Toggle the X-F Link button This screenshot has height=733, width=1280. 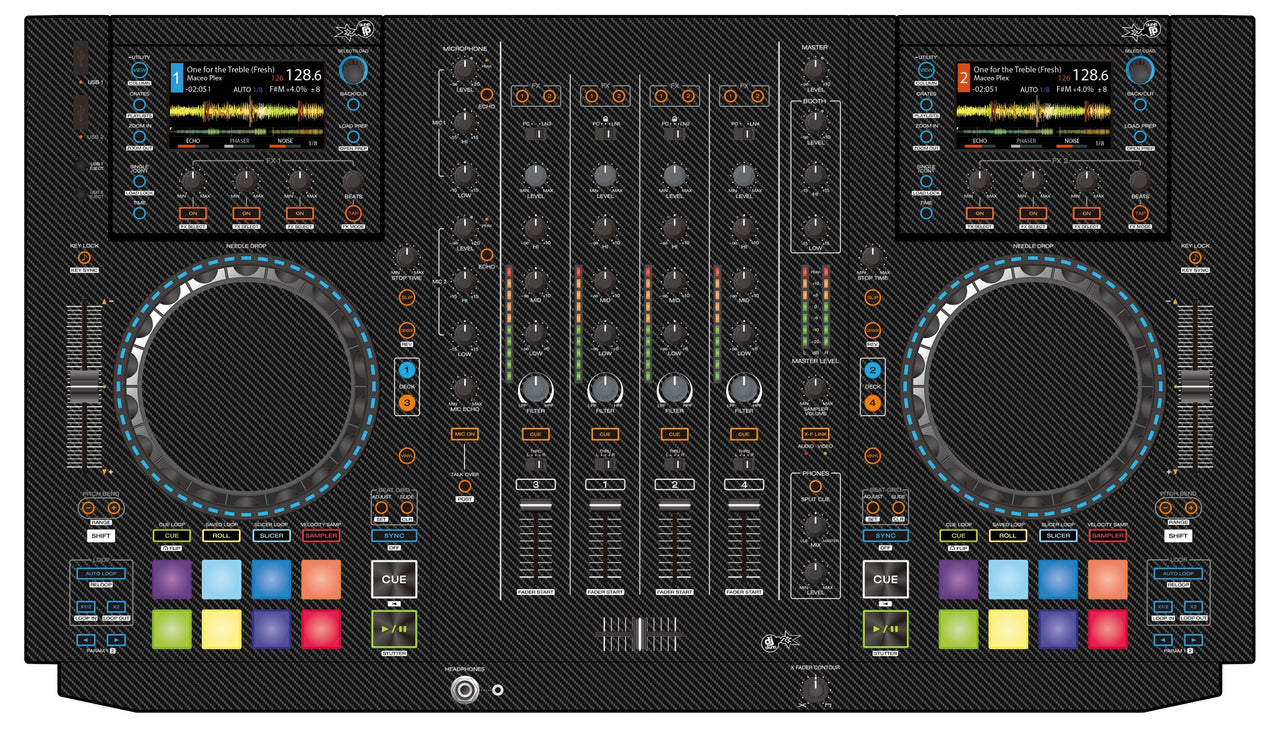pos(815,434)
